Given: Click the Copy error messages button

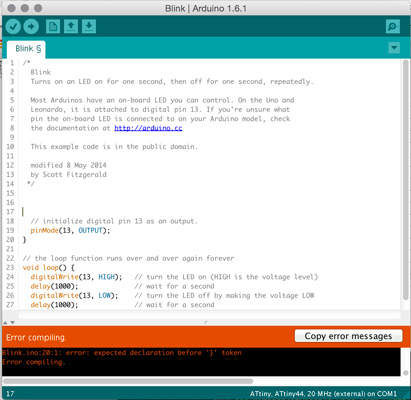Looking at the screenshot, I should tap(348, 336).
